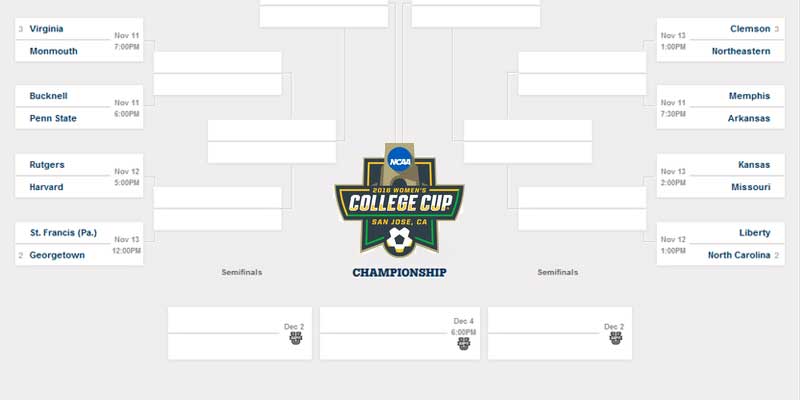Choose Penn State in the bracket
Image resolution: width=800 pixels, height=400 pixels.
pos(53,118)
